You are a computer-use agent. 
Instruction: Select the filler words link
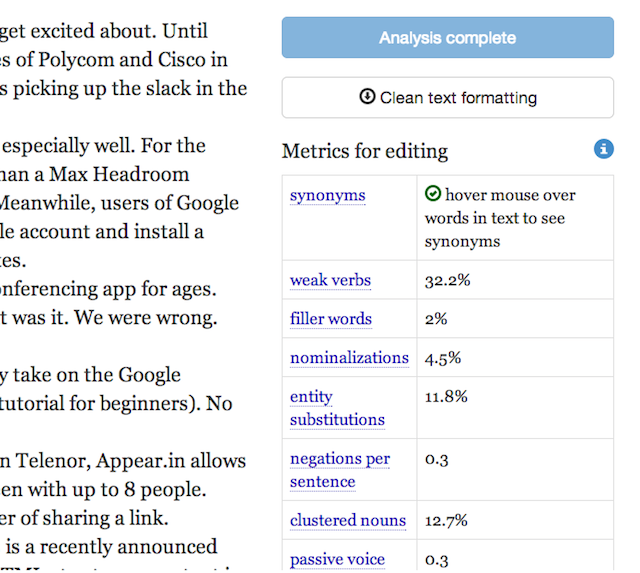click(330, 319)
